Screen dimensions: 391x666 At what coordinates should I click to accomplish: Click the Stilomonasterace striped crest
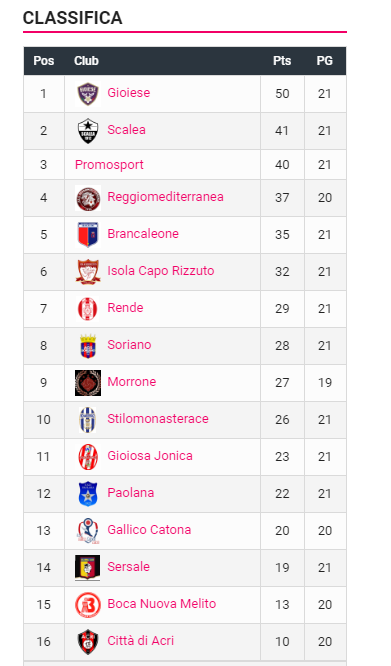pos(88,420)
